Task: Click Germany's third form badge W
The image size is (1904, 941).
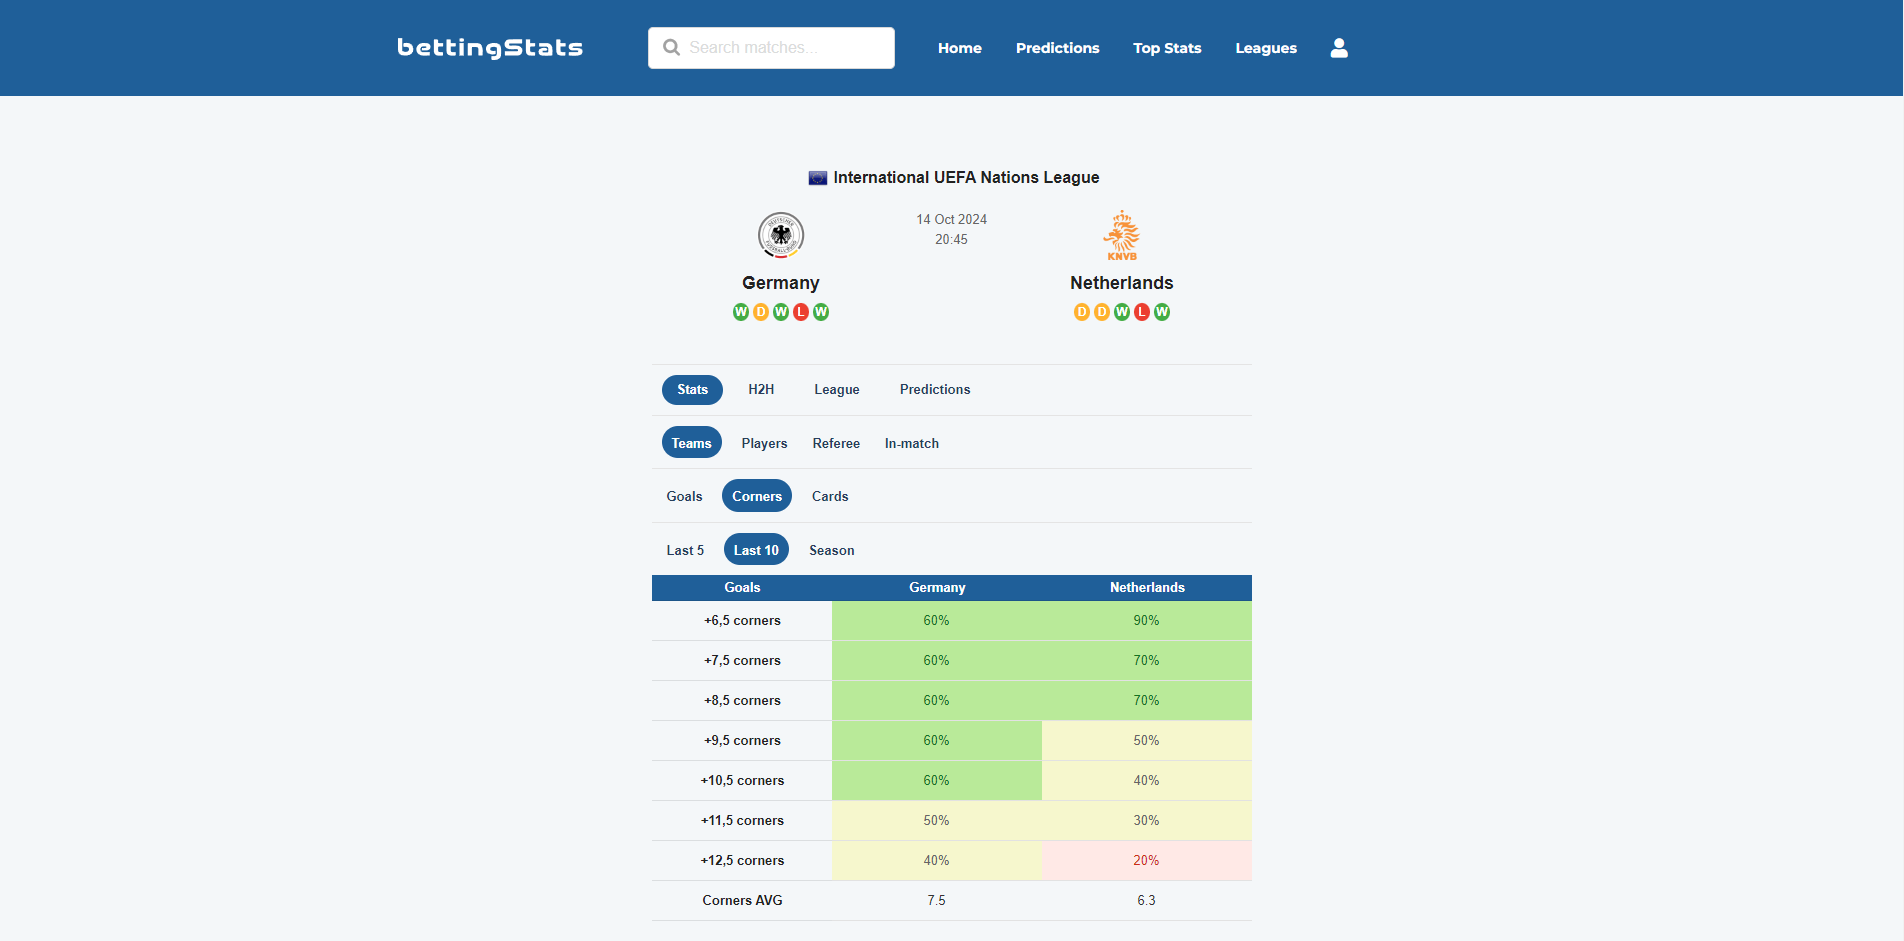Action: [781, 312]
